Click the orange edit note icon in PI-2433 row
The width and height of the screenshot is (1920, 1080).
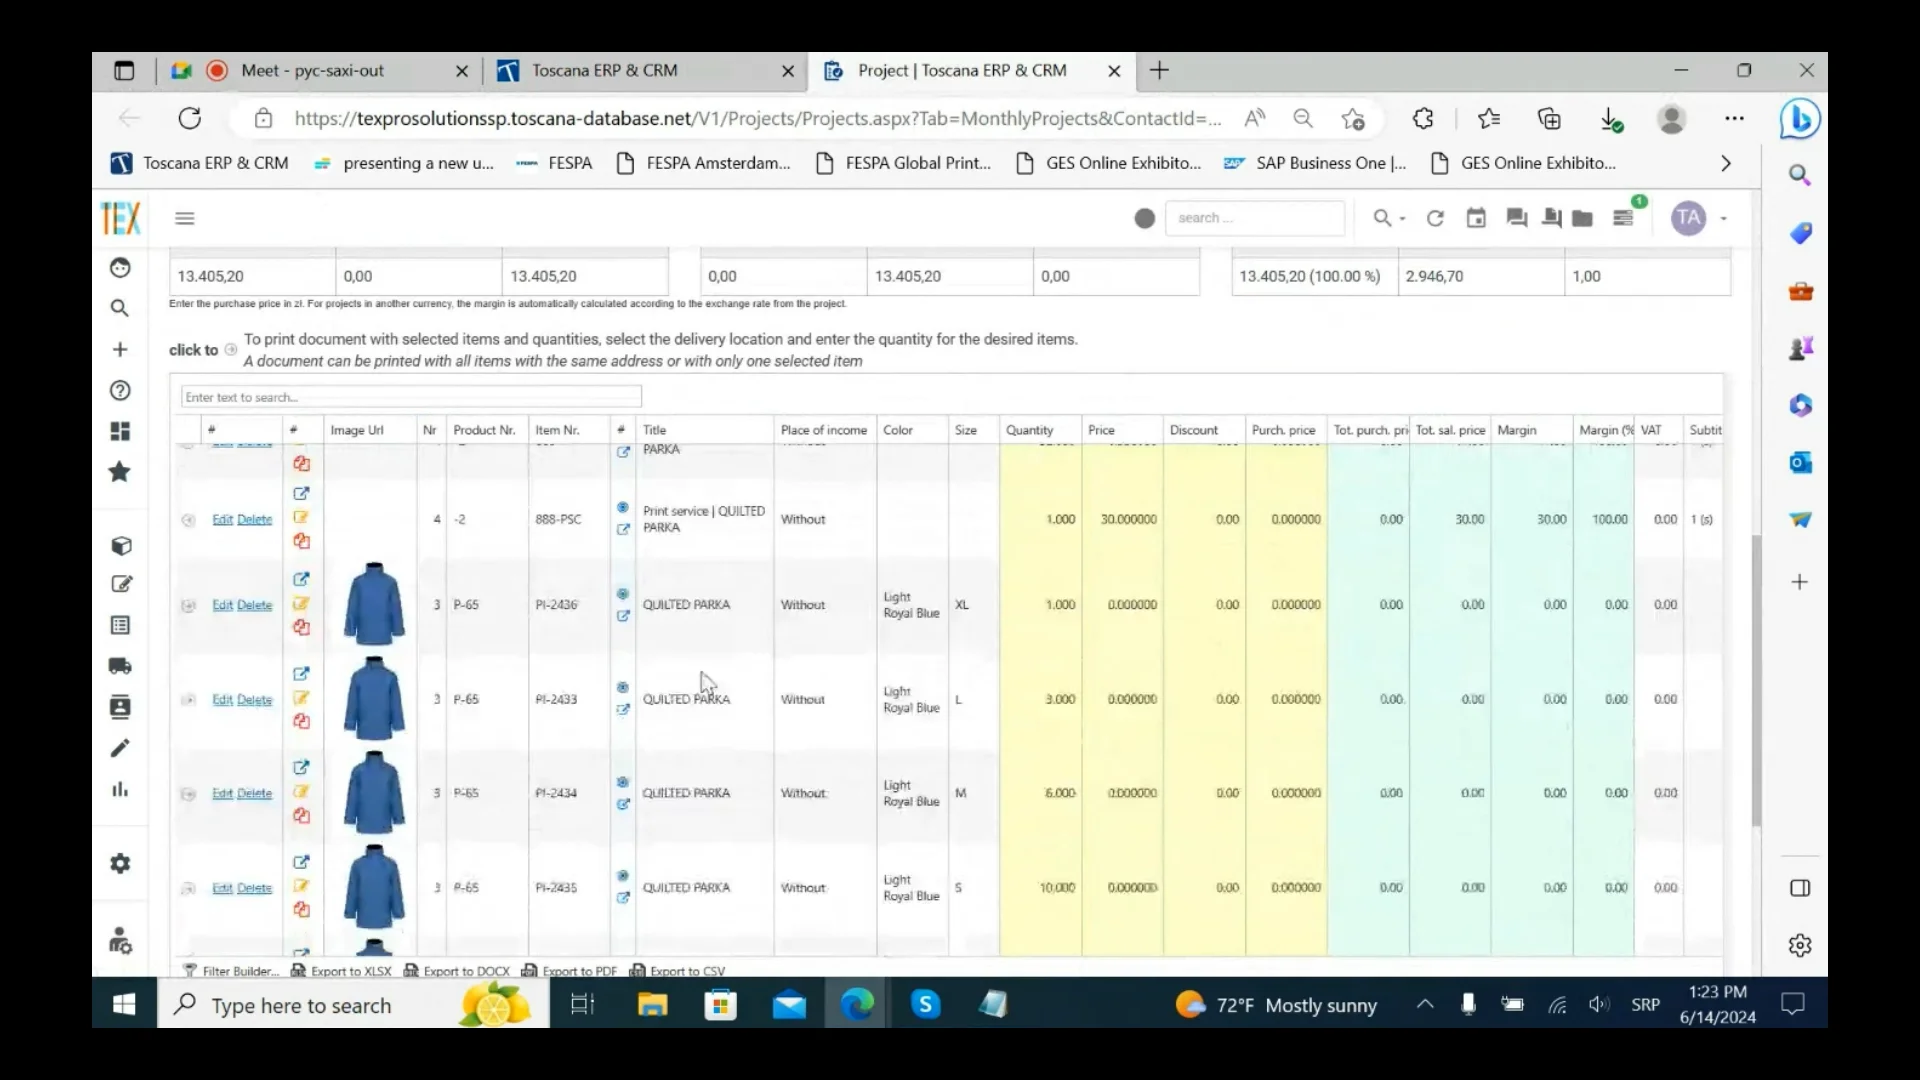pos(301,698)
